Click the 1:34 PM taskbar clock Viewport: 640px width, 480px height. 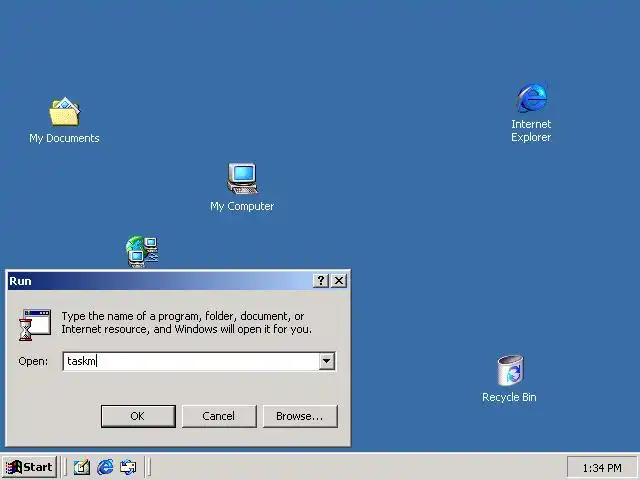[602, 468]
